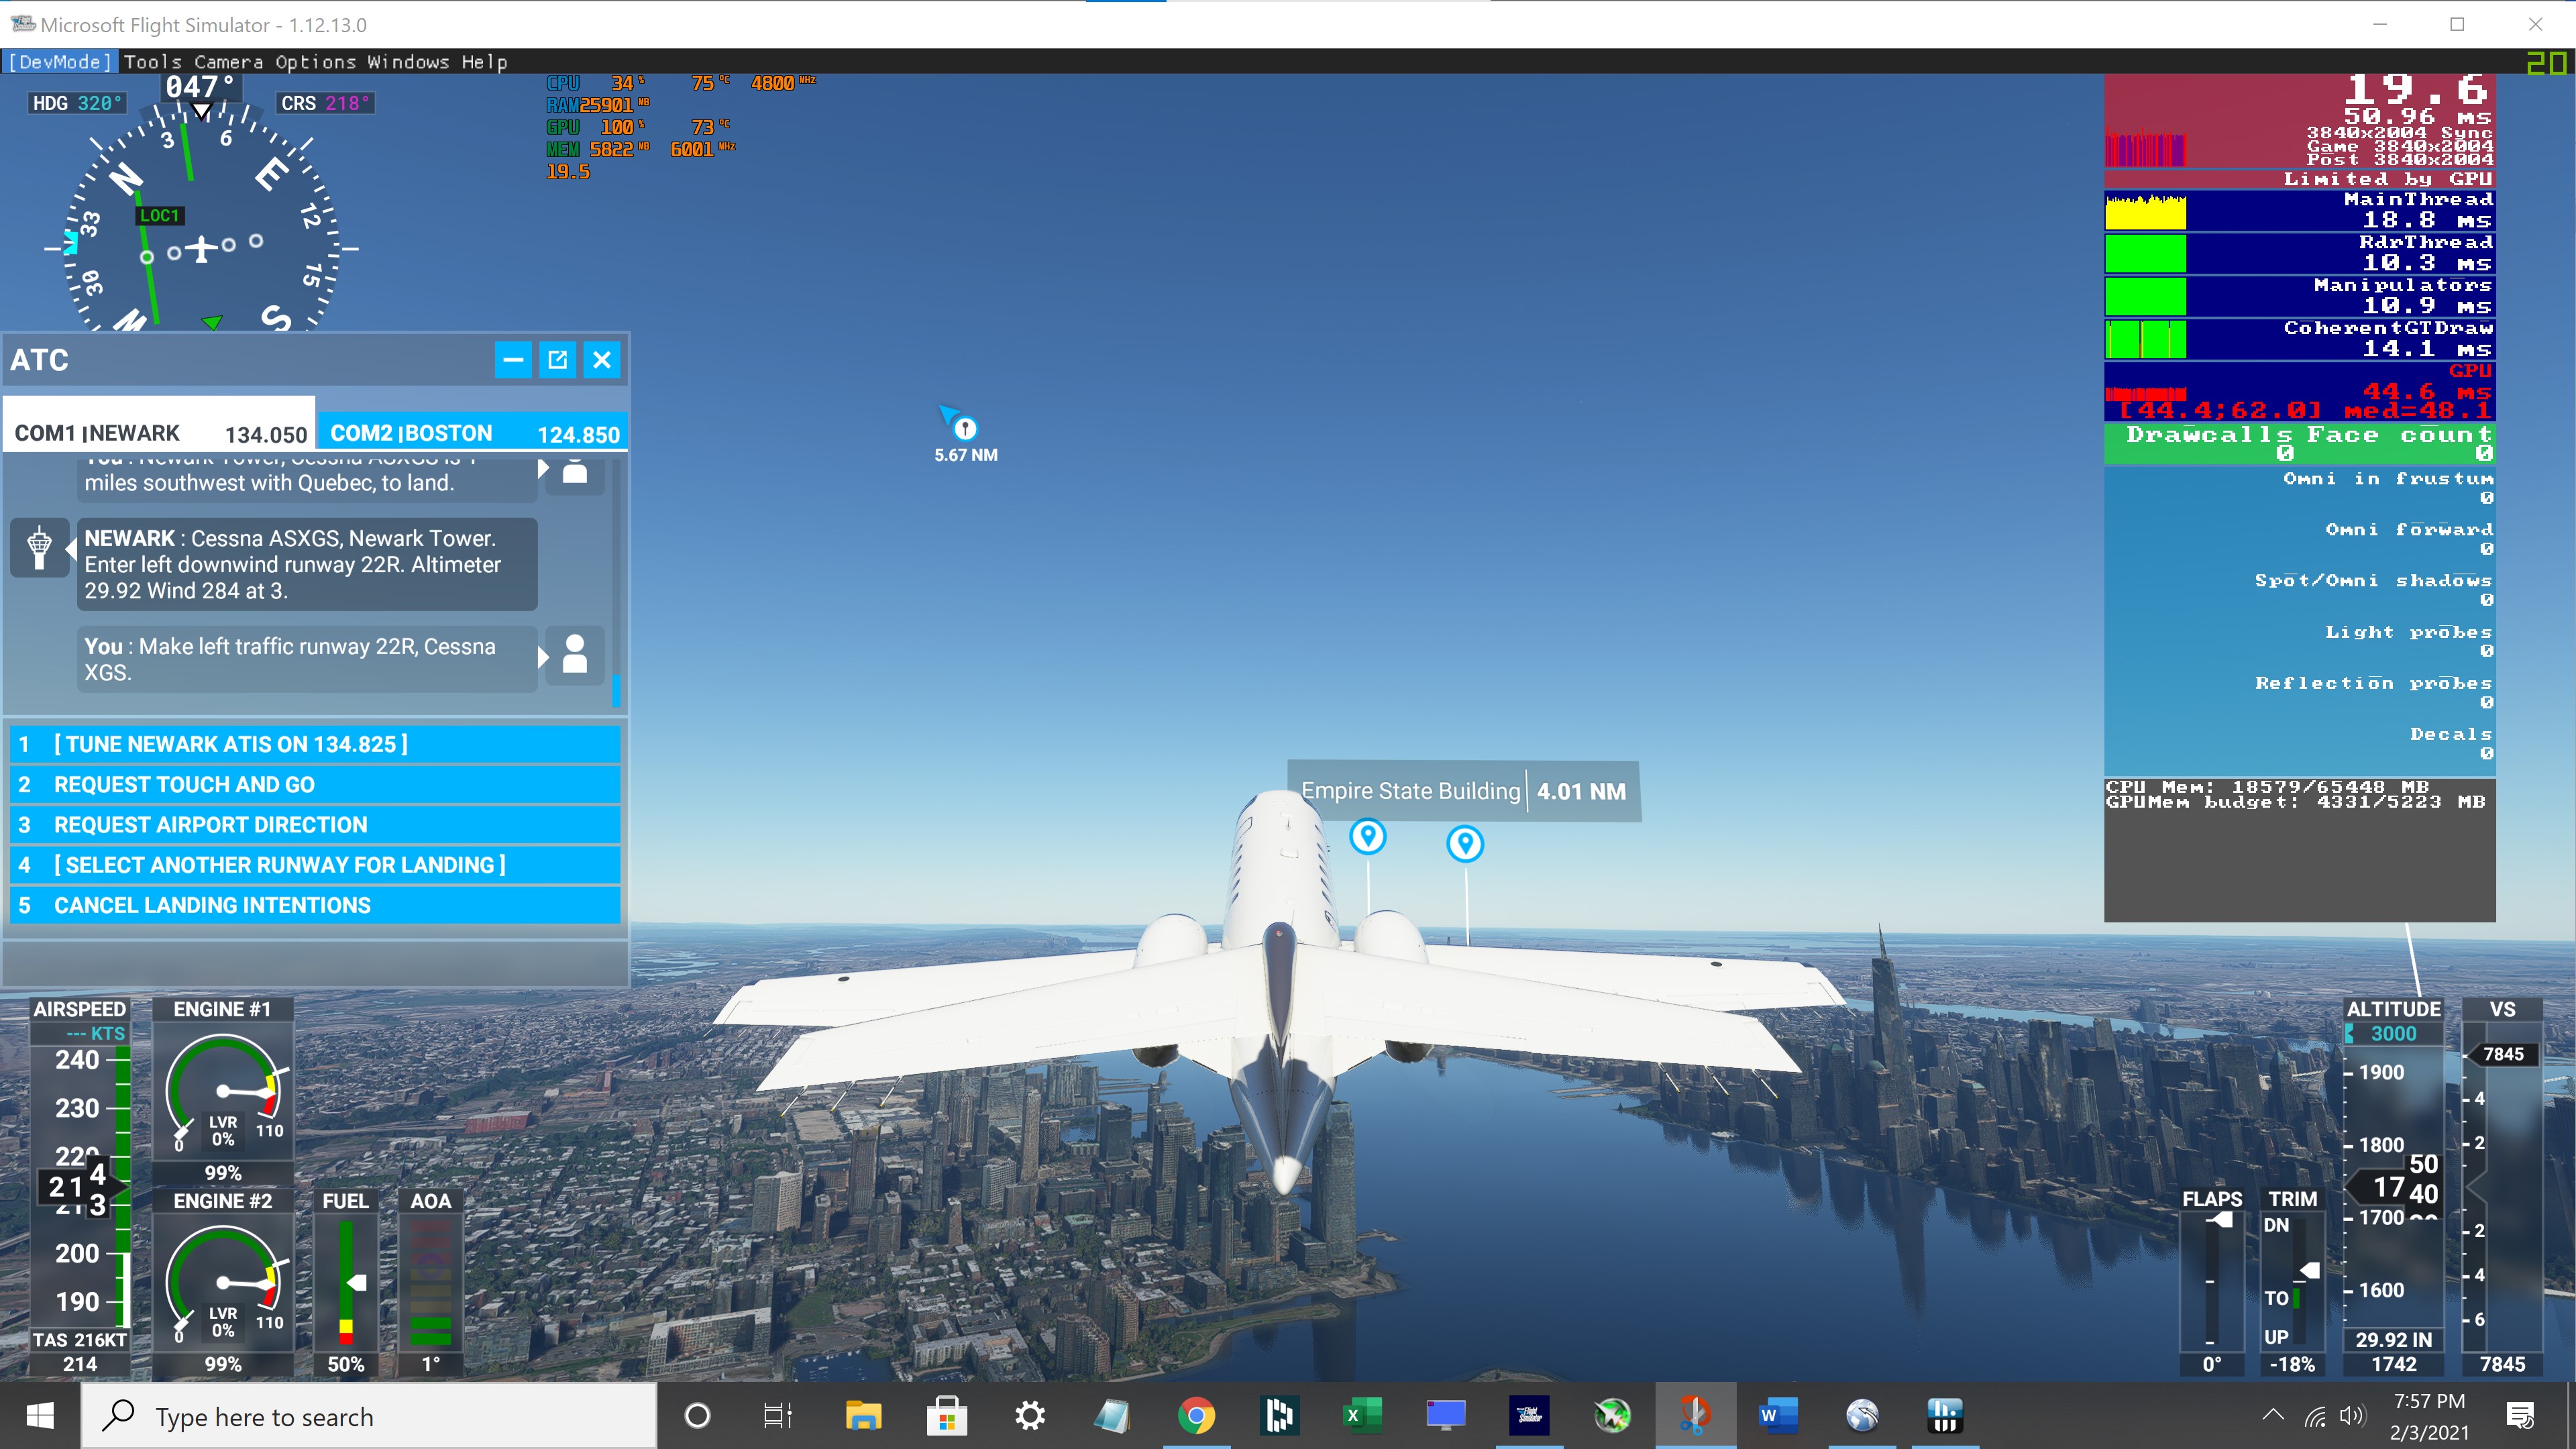
Task: Open Excel from the taskbar
Action: click(1362, 1416)
